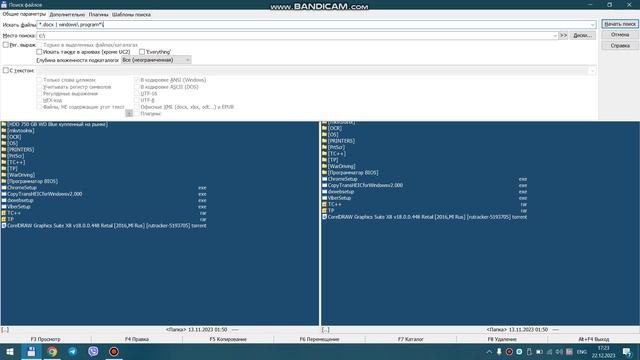Screen dimensions: 640x360
Task: Open notification center icon in system tray
Action: click(x=627, y=352)
